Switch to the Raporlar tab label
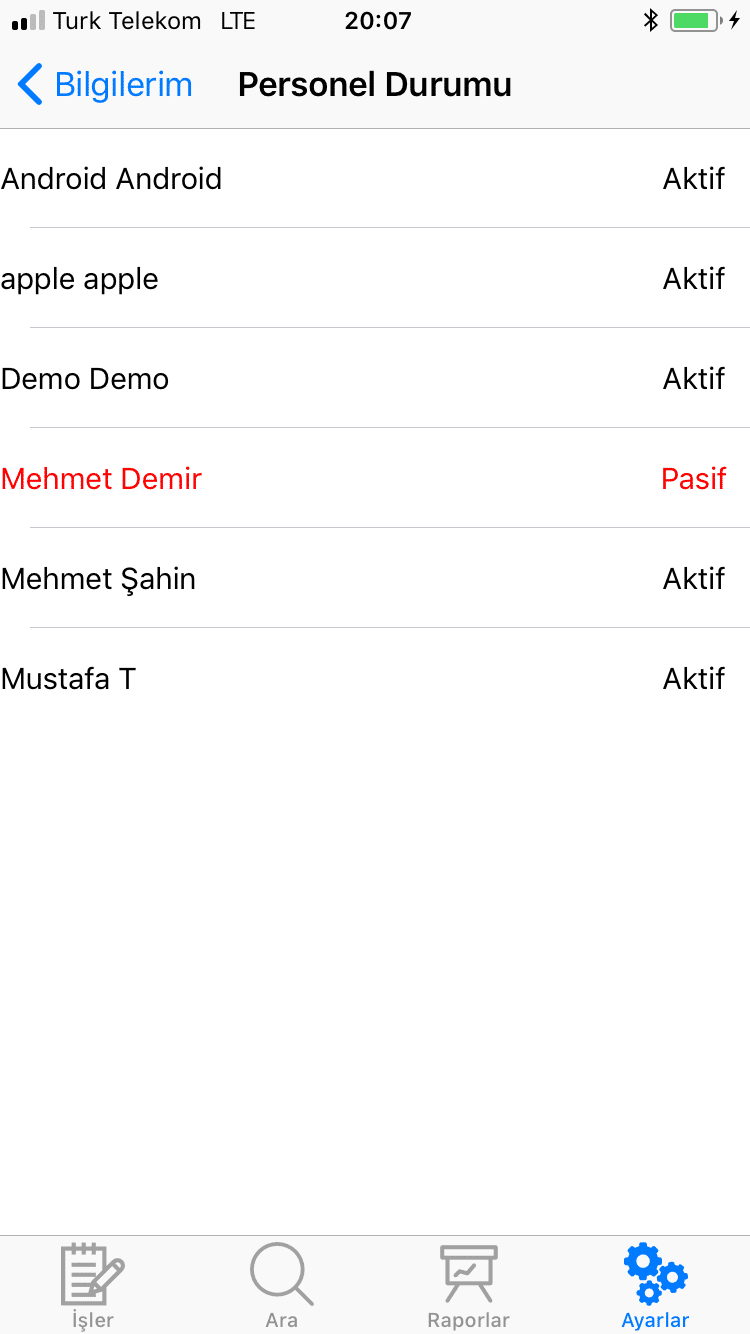The height and width of the screenshot is (1334, 750). [468, 1320]
